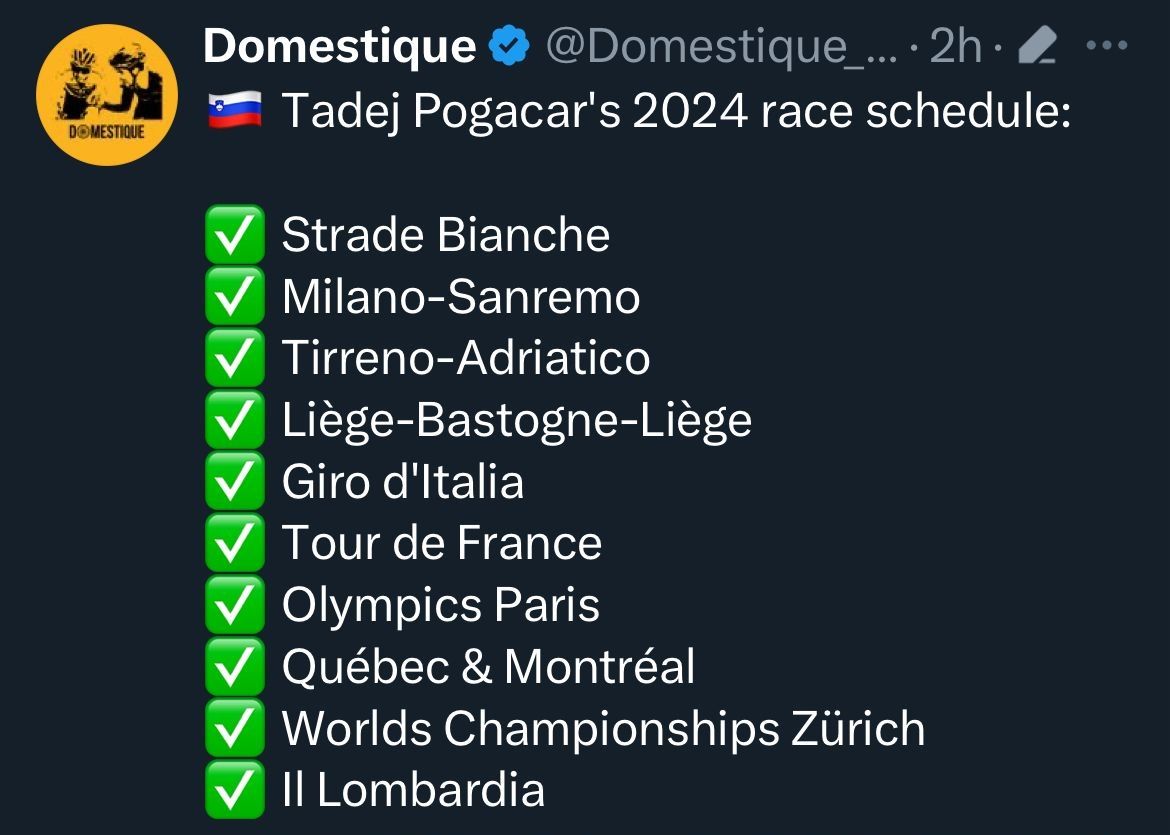This screenshot has height=835, width=1170.
Task: Click the checkmark beside Liège-Bastogne-Liège
Action: coord(235,421)
